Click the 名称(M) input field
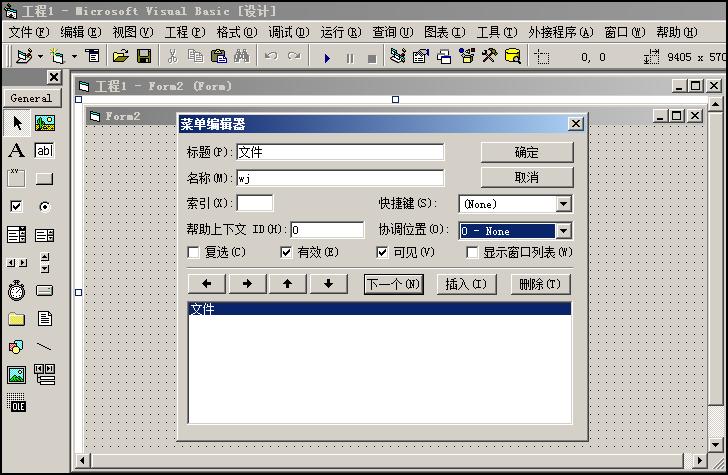Screen dimensions: 728x475 pyautogui.click(x=340, y=178)
